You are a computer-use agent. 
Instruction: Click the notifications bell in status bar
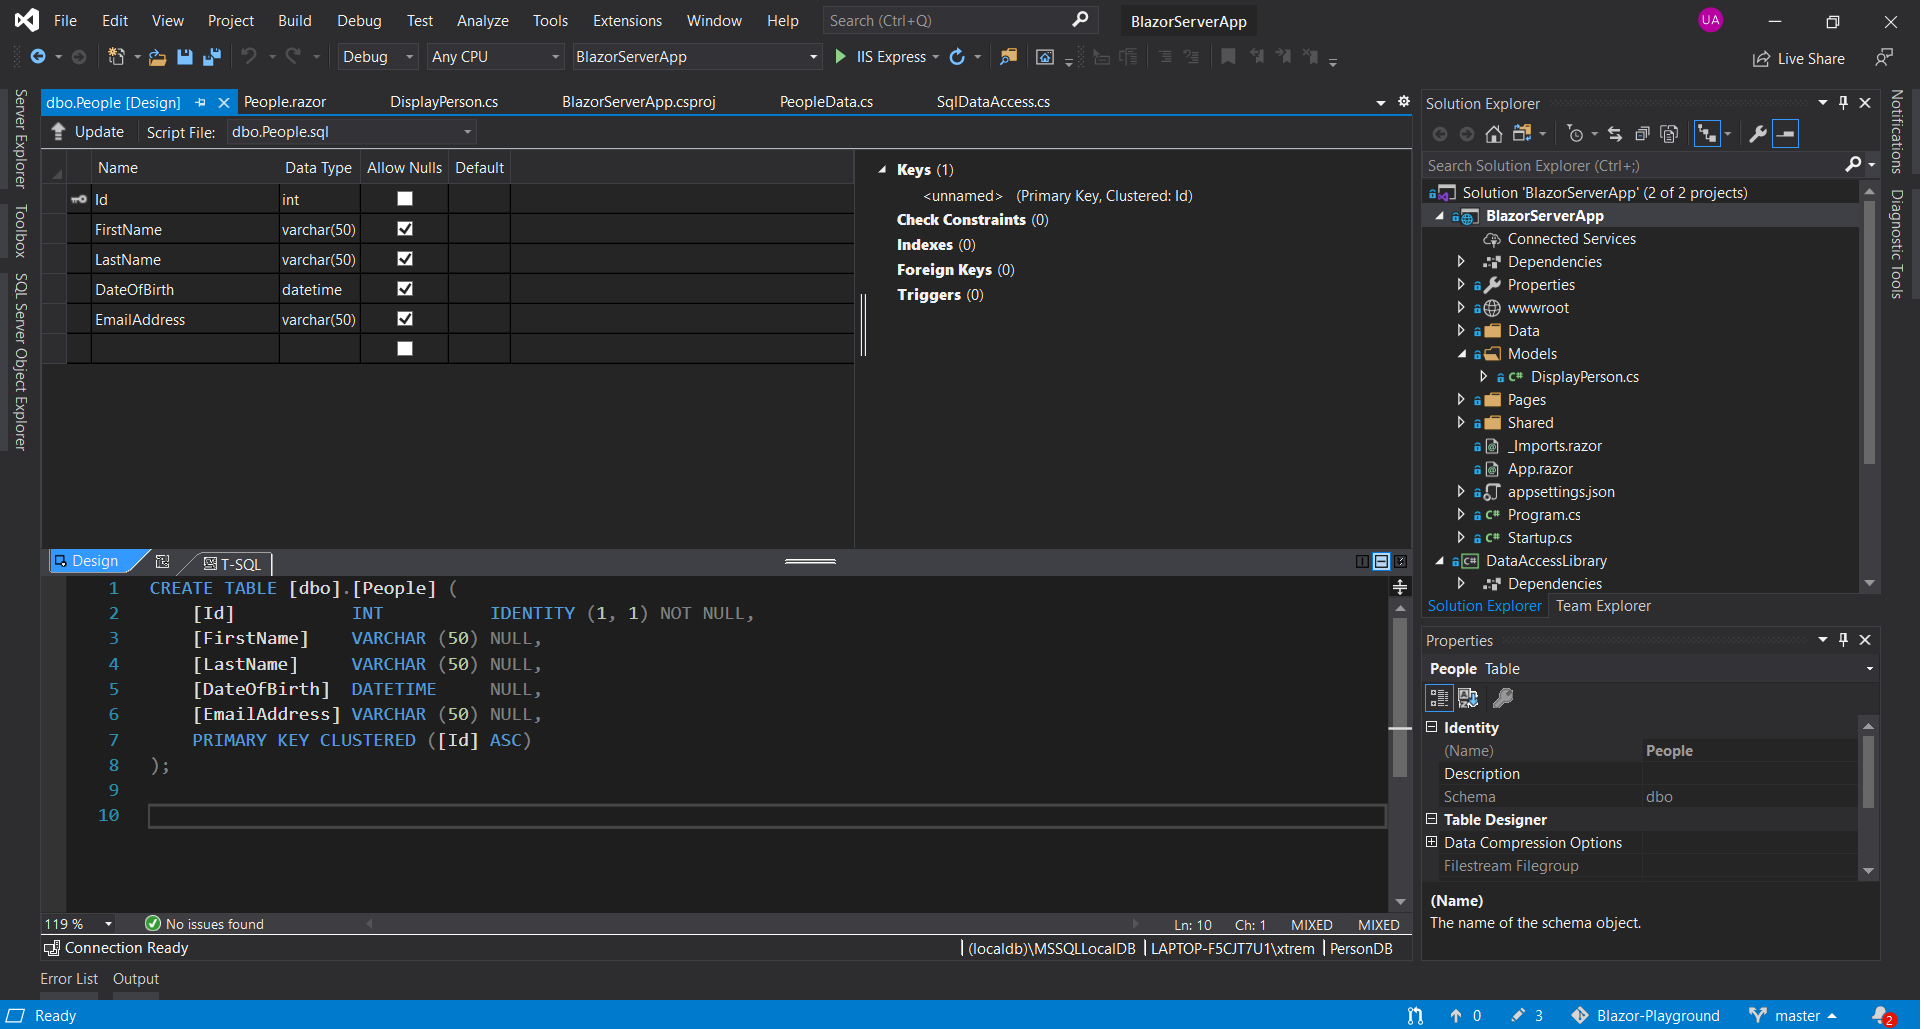(1881, 1015)
